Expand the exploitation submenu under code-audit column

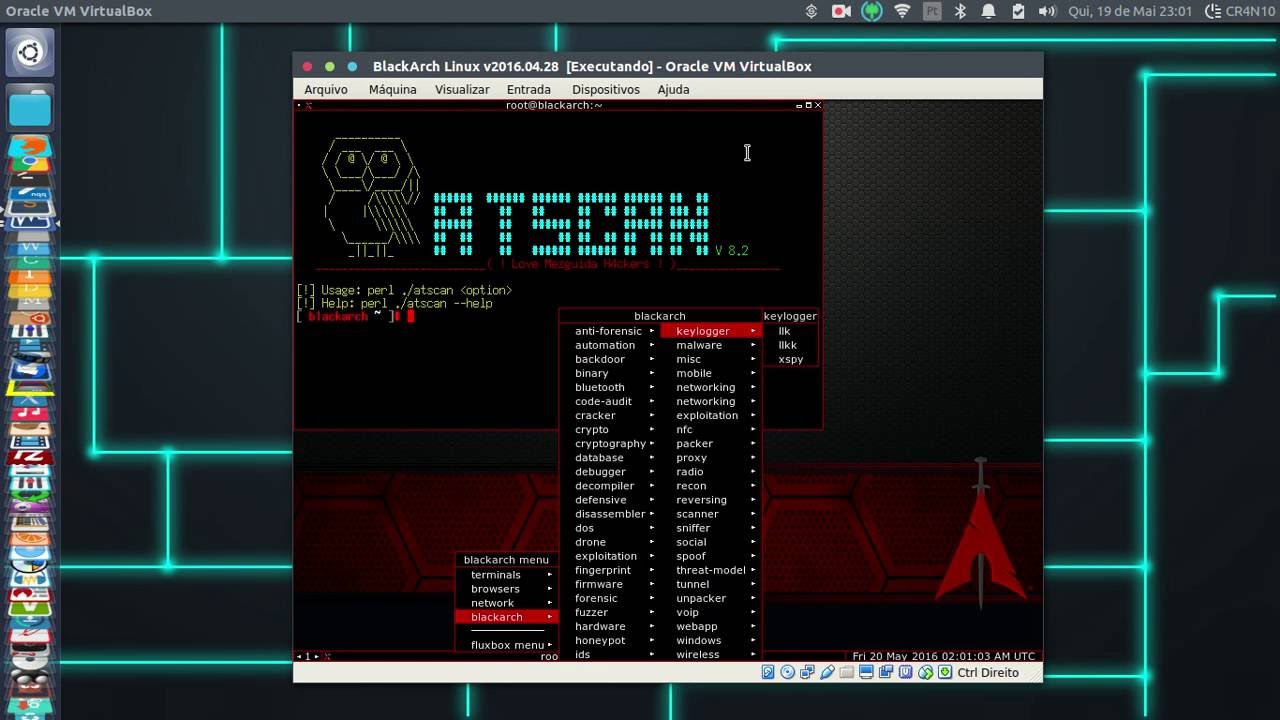click(610, 556)
